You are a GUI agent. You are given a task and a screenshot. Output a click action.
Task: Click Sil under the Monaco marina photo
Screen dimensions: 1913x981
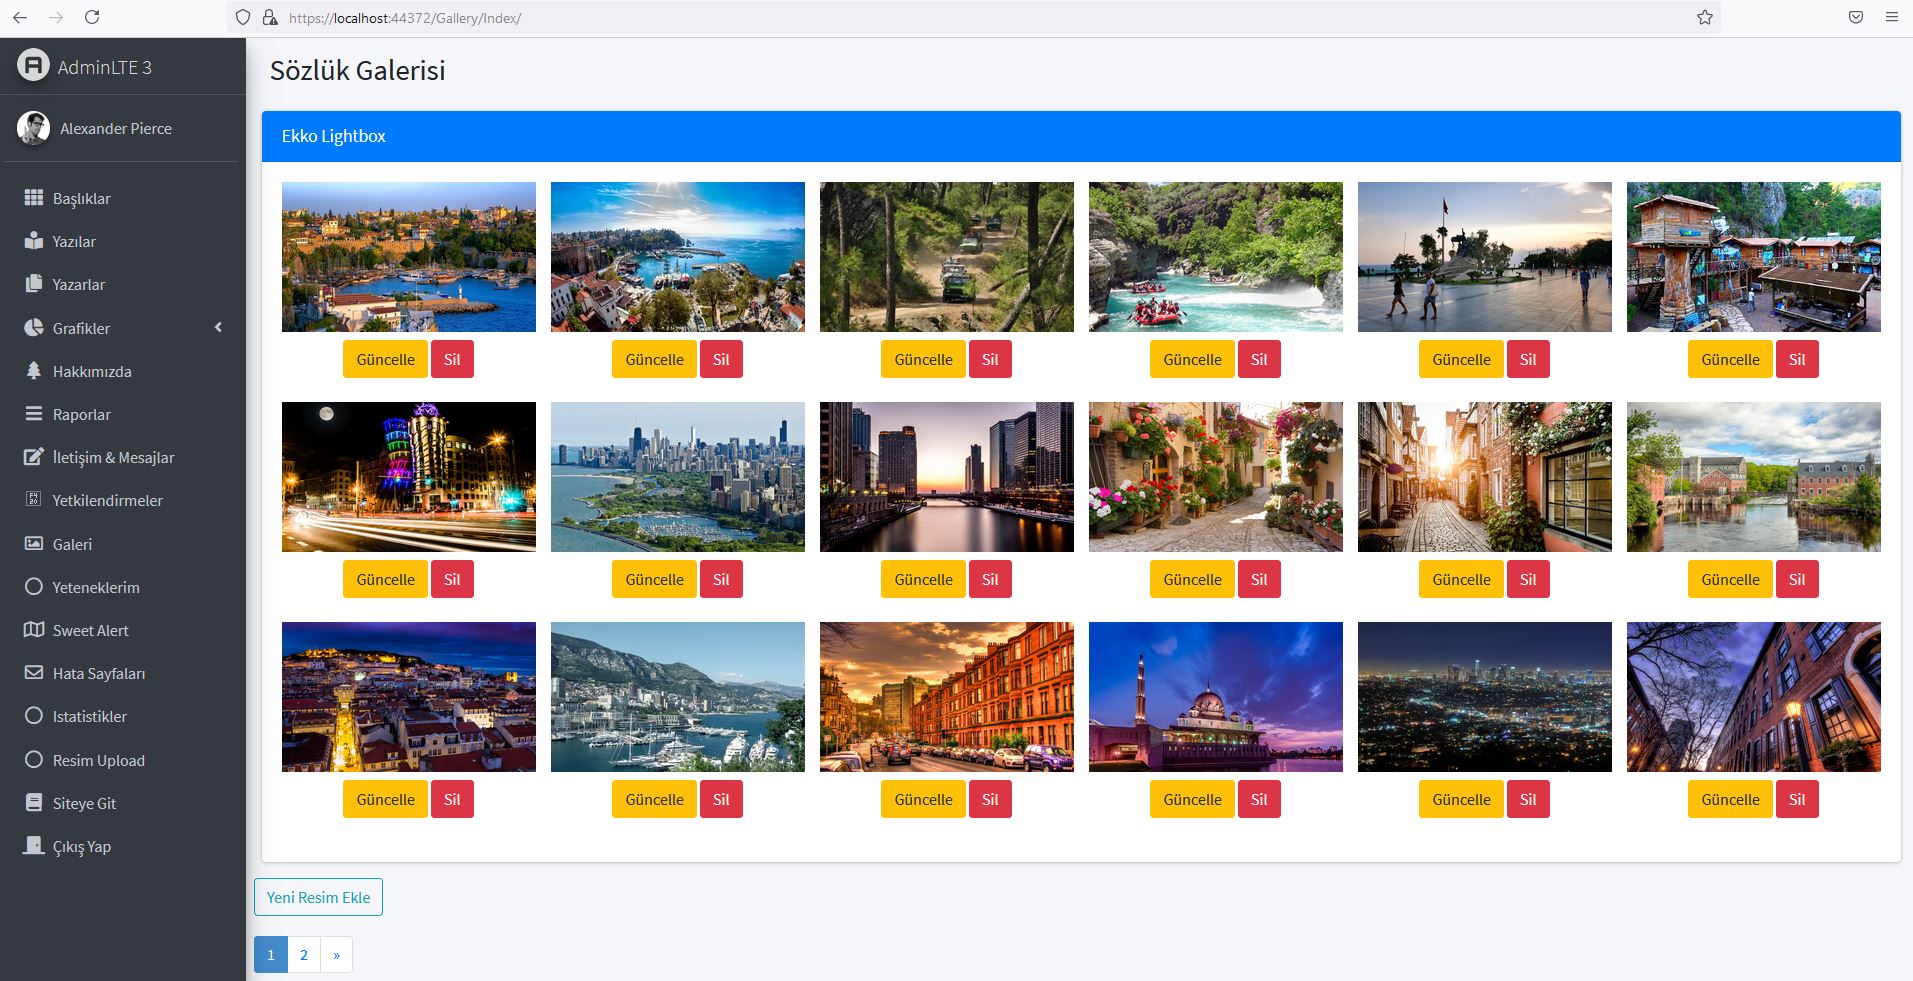click(x=721, y=799)
